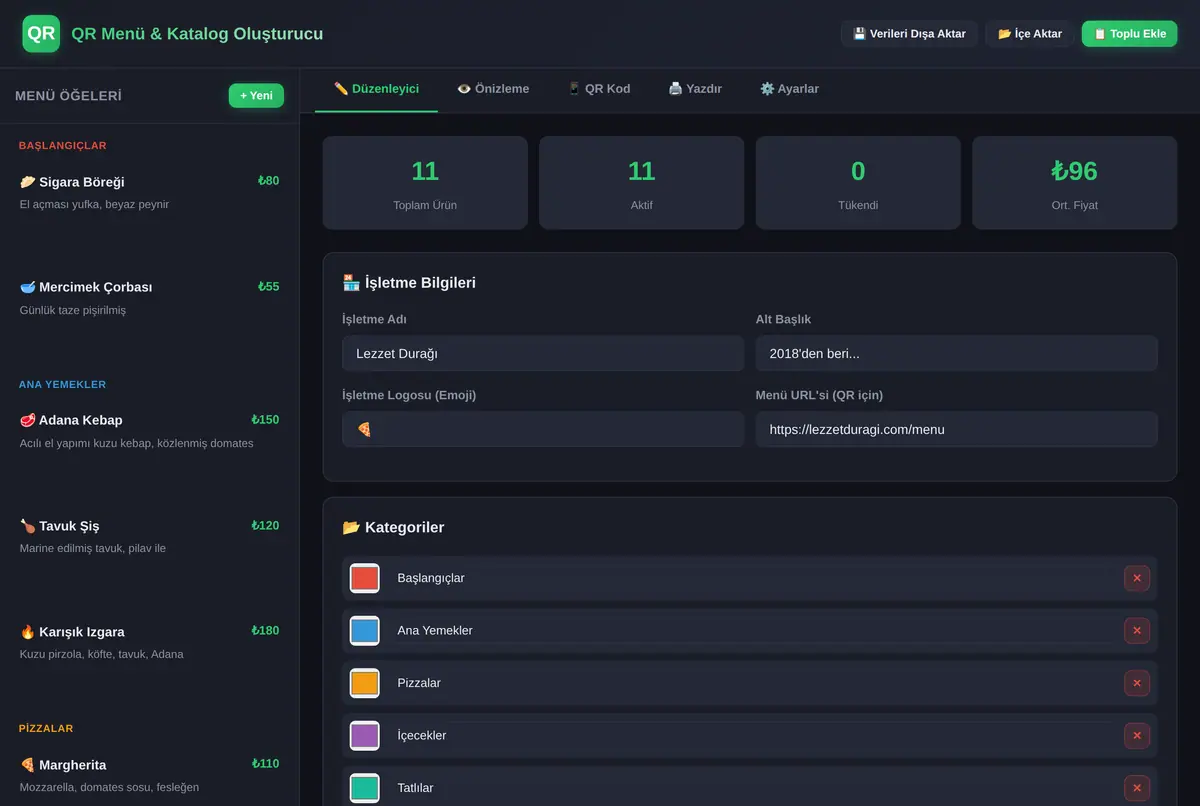The width and height of the screenshot is (1200, 806).
Task: Open the purple İçecekler color swatch
Action: (365, 736)
